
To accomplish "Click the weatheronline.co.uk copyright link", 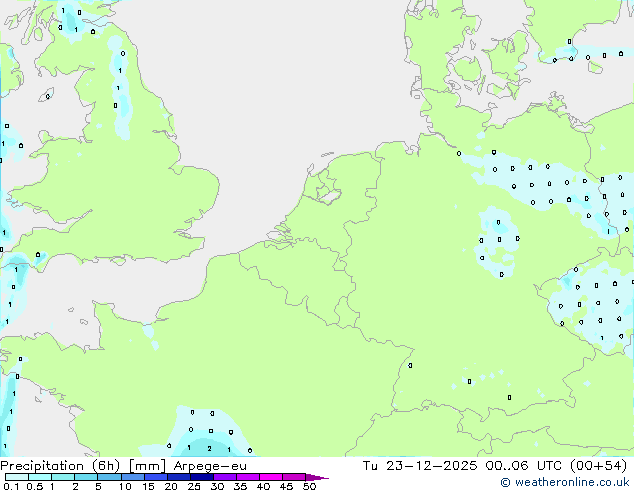I will [564, 482].
